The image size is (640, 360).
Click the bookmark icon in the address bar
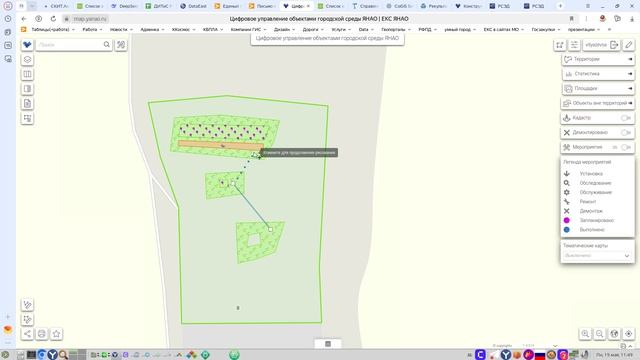point(571,19)
